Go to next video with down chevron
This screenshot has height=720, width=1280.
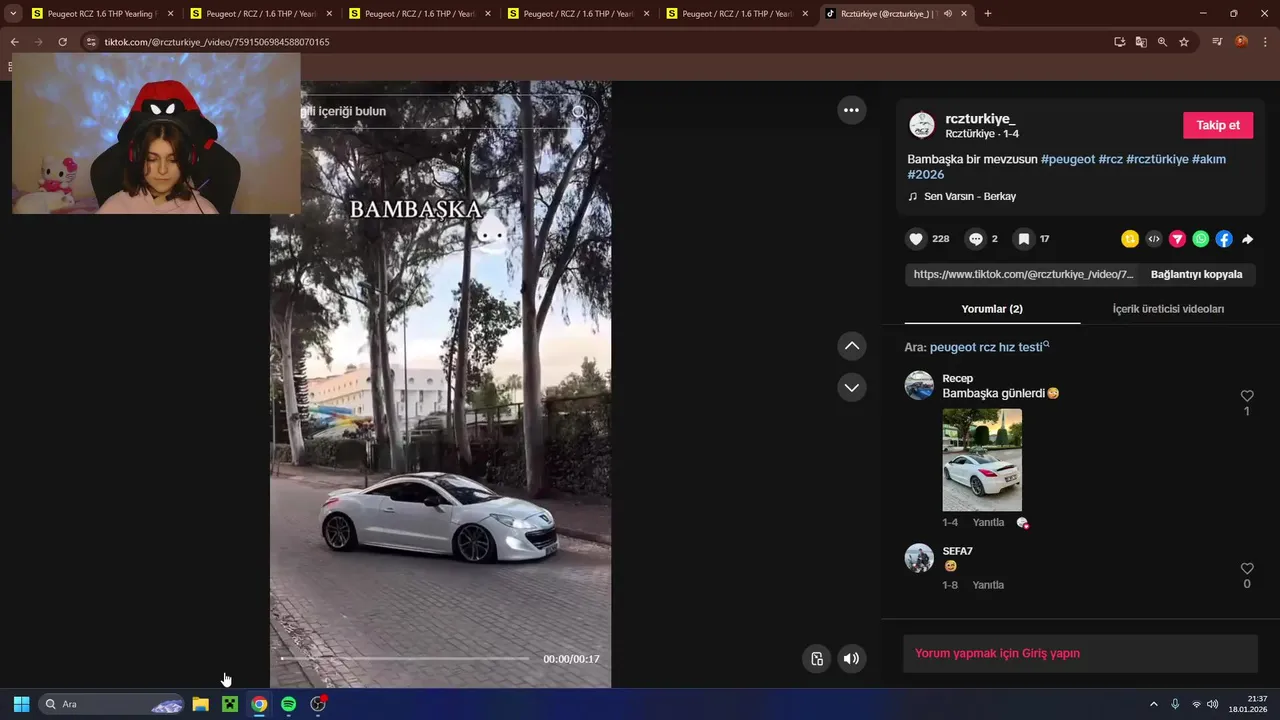[851, 387]
